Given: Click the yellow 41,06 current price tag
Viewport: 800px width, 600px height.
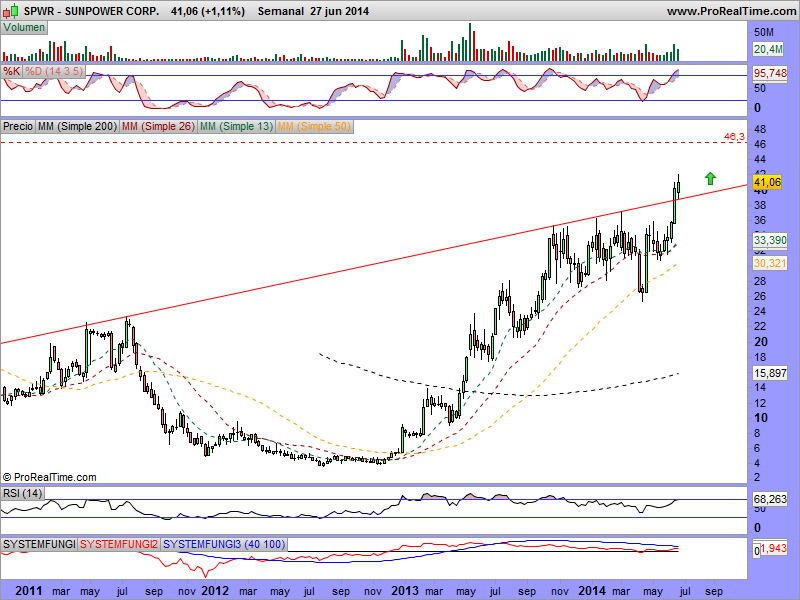Looking at the screenshot, I should coord(767,182).
